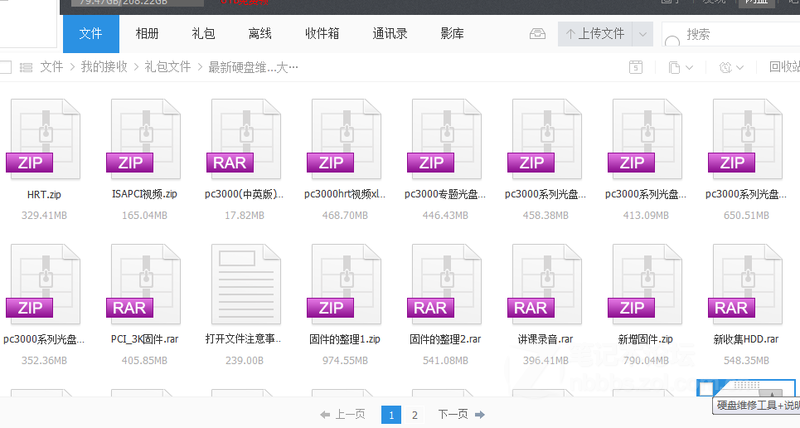
Task: Click the 讲课录音.rar file name
Action: tap(545, 339)
